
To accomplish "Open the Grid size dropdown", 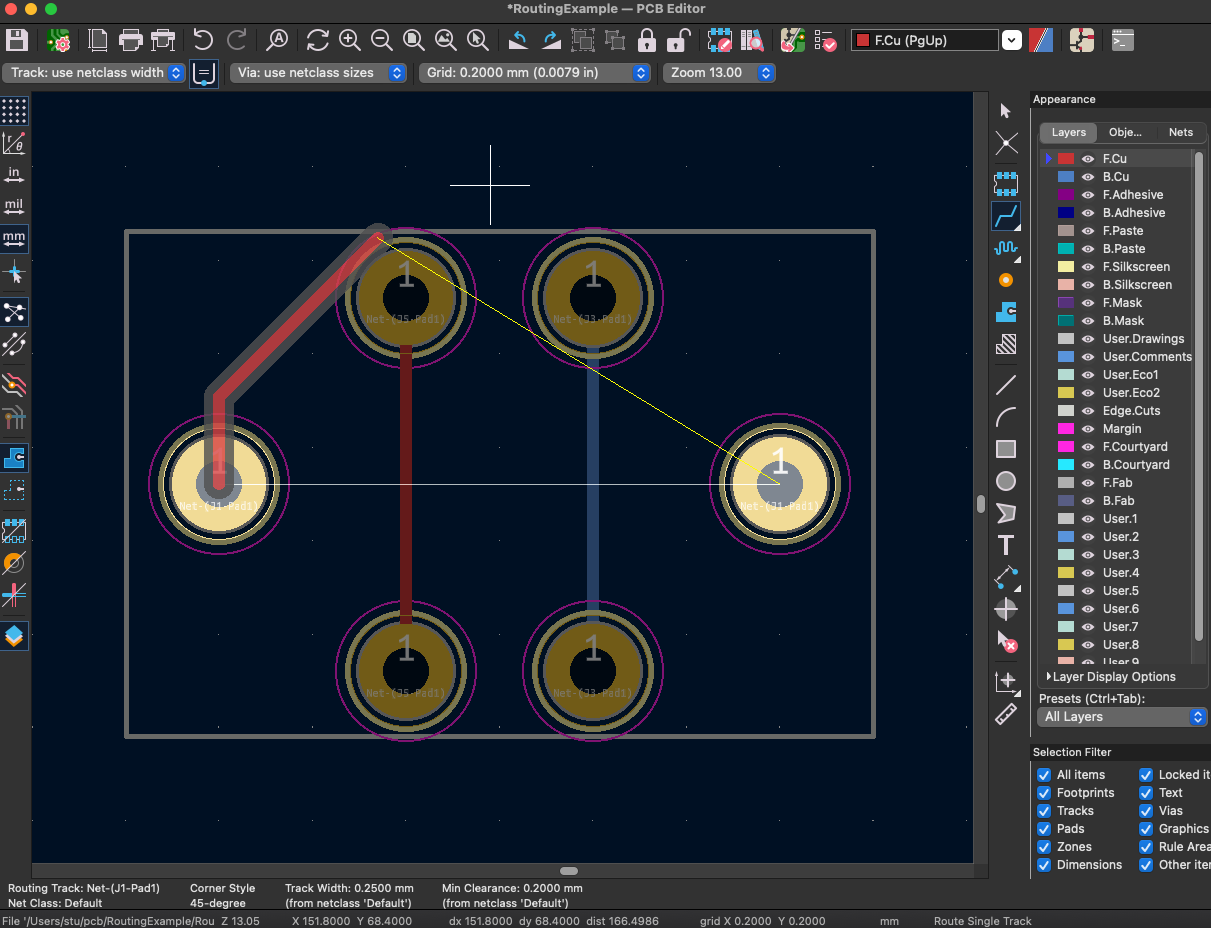I will [641, 72].
